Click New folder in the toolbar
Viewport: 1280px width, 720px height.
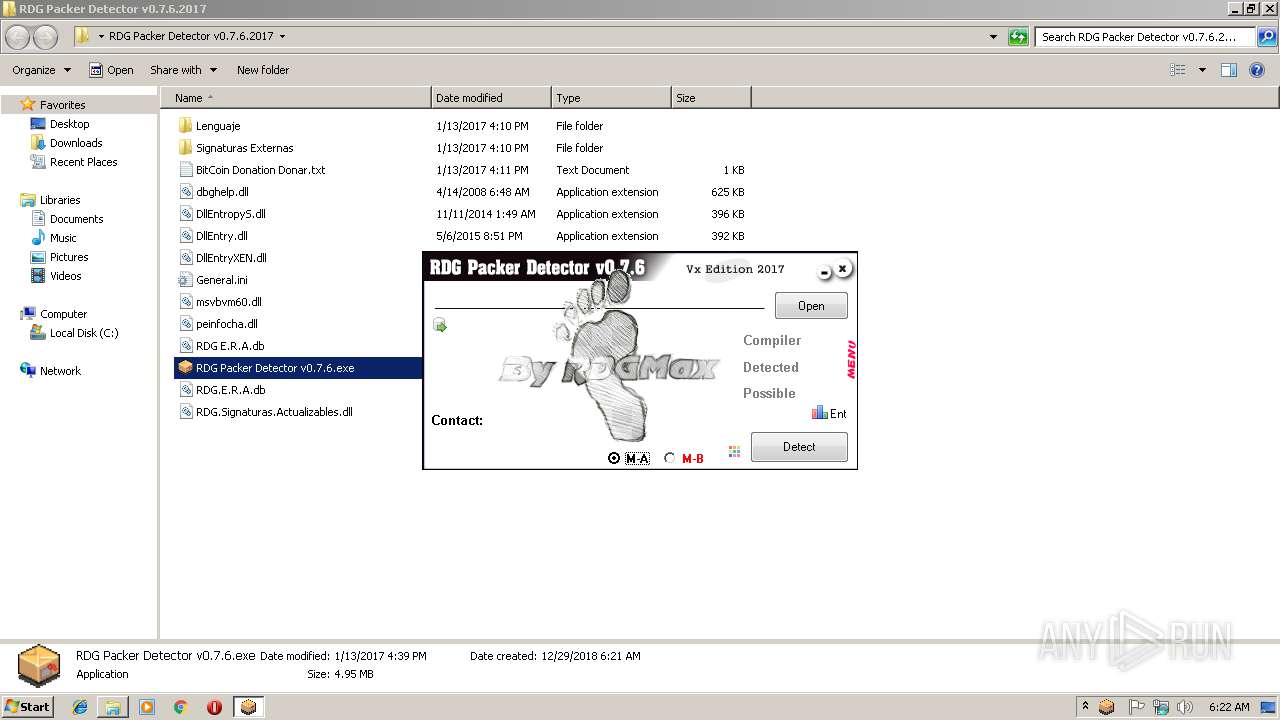(x=263, y=70)
